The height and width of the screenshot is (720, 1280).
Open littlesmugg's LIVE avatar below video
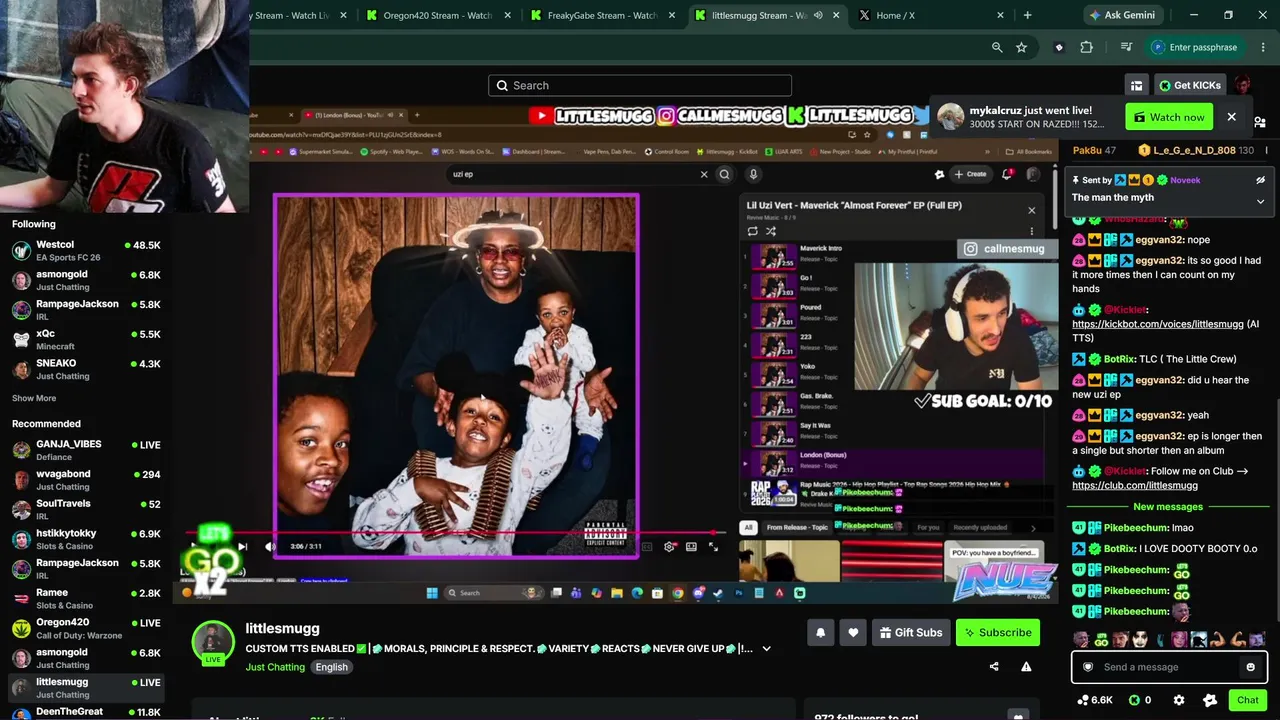coord(213,643)
